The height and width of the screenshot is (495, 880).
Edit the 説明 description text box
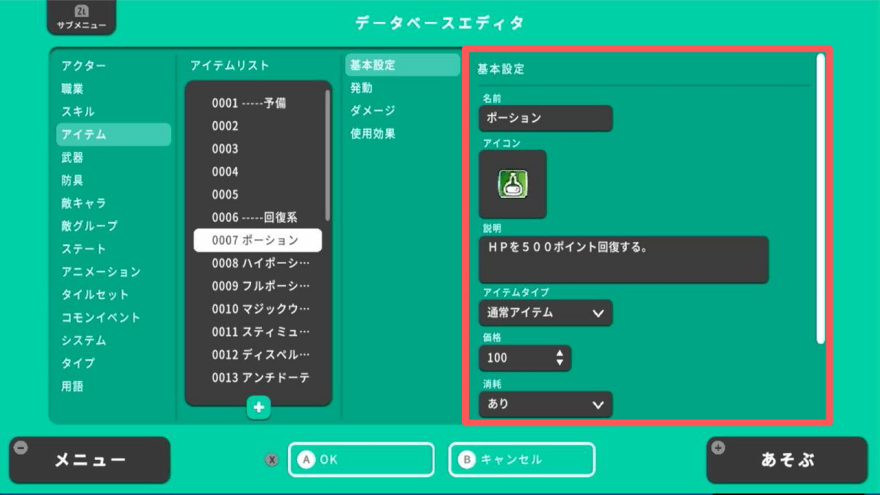pyautogui.click(x=624, y=259)
